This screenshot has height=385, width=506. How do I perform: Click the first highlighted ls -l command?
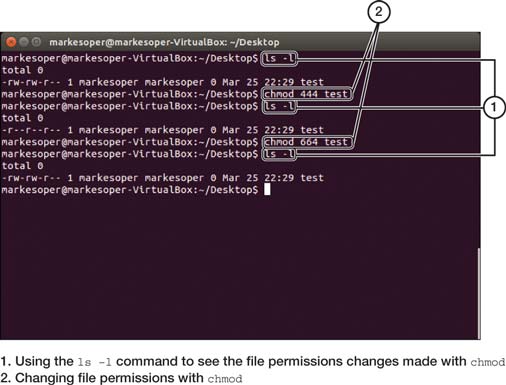pyautogui.click(x=279, y=59)
